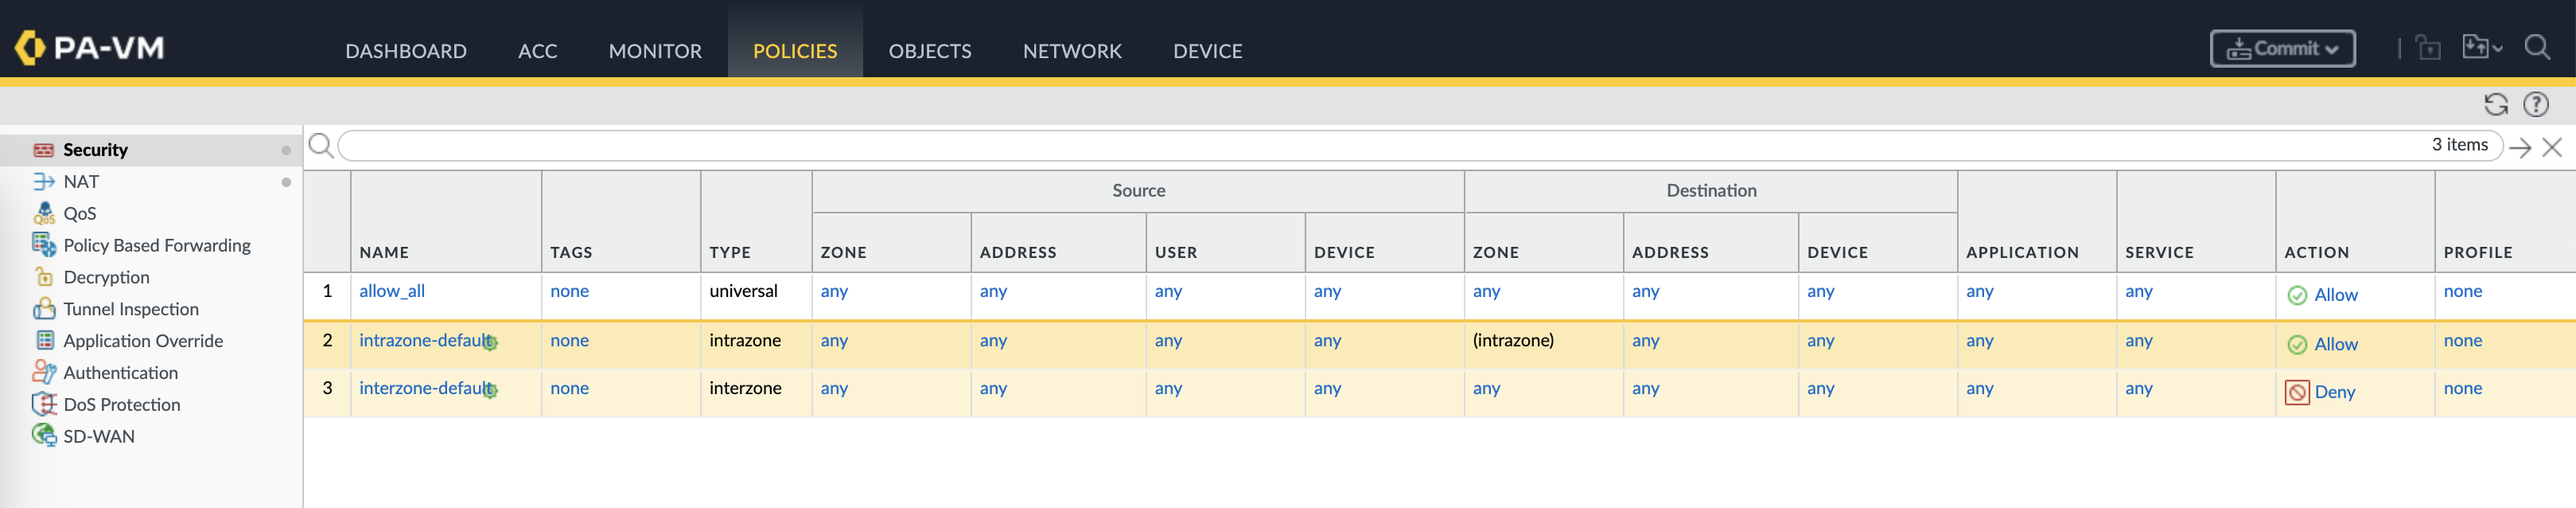Open the help question mark icon
The width and height of the screenshot is (2576, 508).
[2535, 105]
